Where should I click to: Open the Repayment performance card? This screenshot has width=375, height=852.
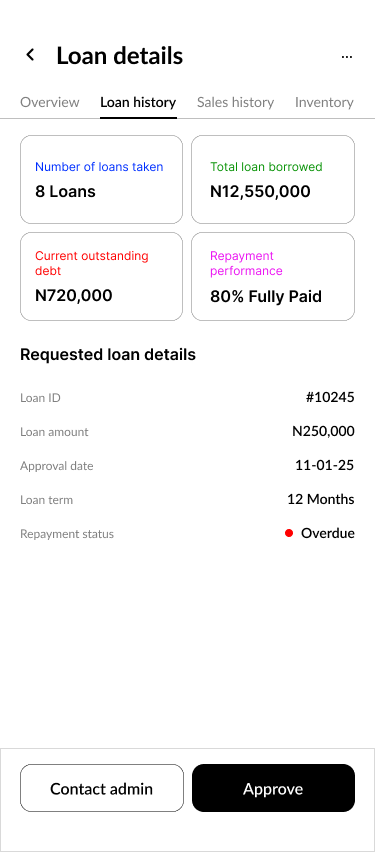pyautogui.click(x=273, y=277)
